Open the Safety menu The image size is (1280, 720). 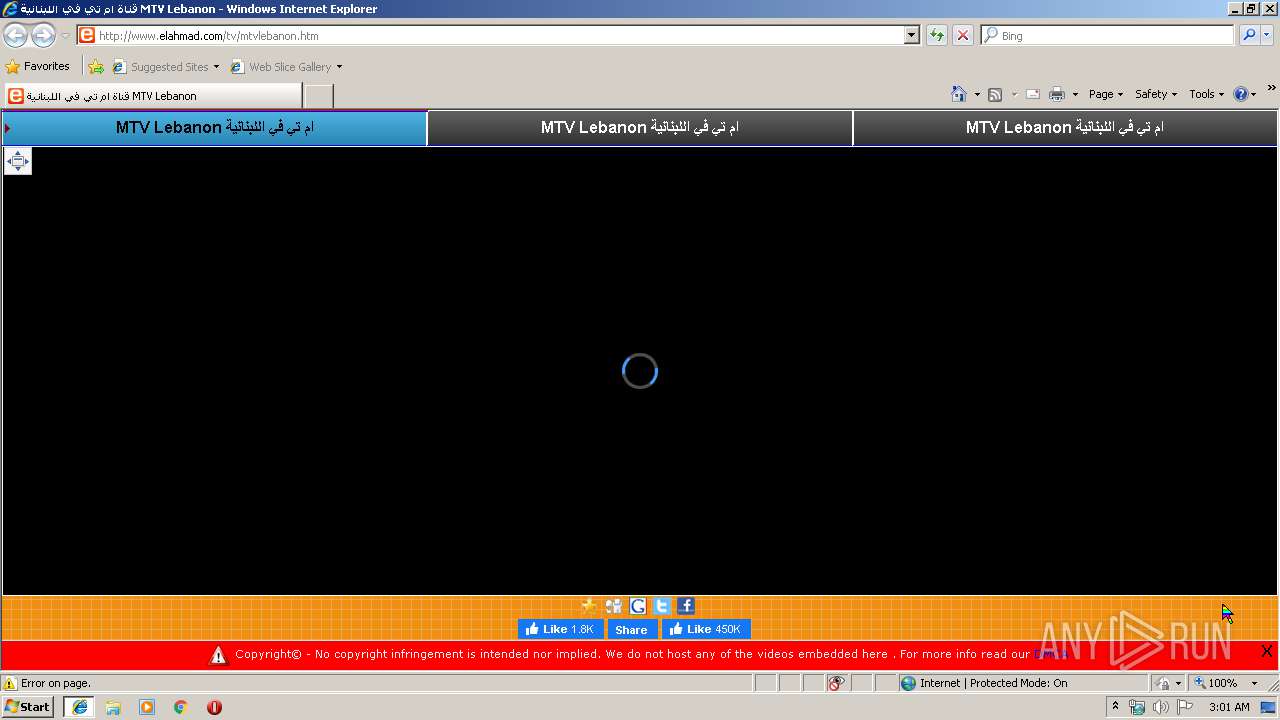1156,94
